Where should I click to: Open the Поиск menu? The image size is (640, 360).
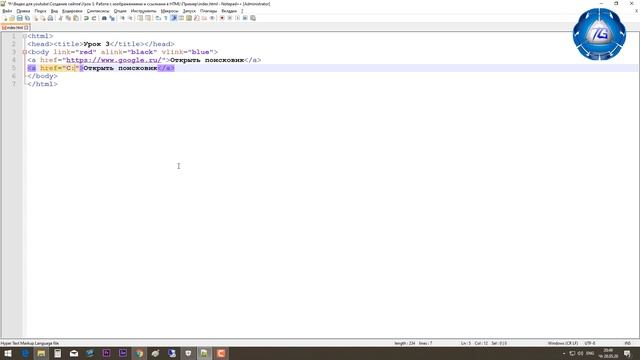pos(40,11)
